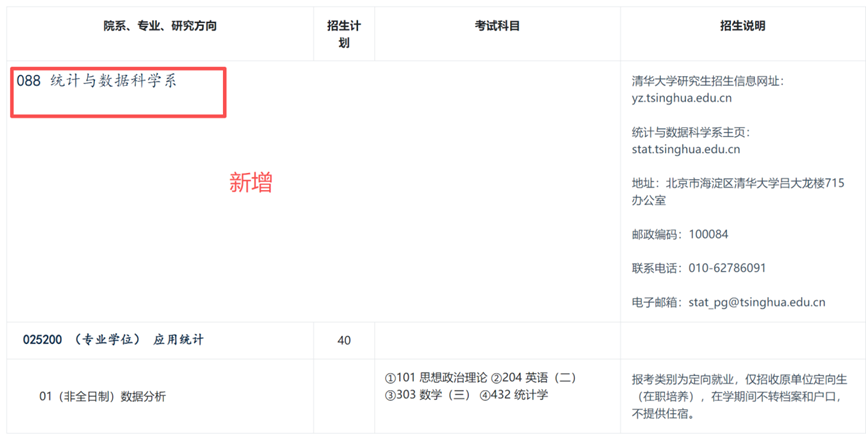Click the 088 统计与数据科学系 department title

tap(97, 81)
